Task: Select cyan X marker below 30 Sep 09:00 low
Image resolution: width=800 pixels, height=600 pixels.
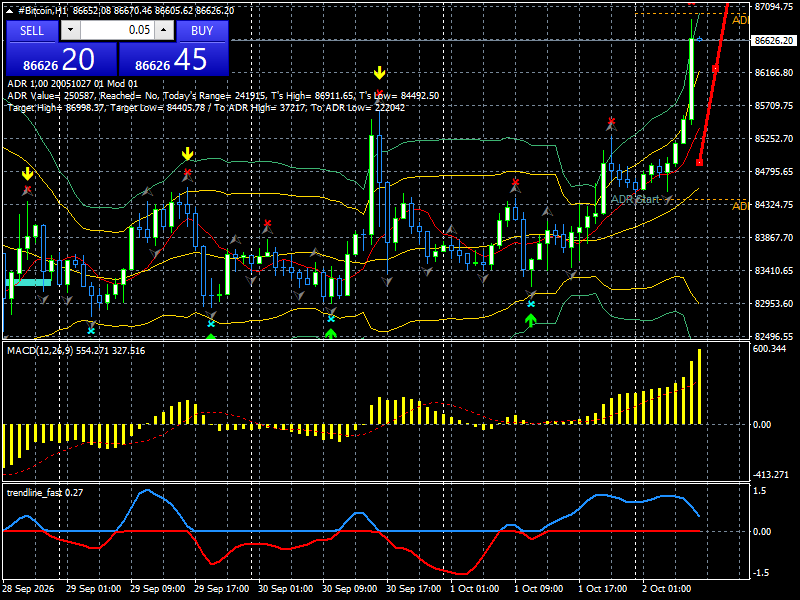Action: tap(331, 319)
